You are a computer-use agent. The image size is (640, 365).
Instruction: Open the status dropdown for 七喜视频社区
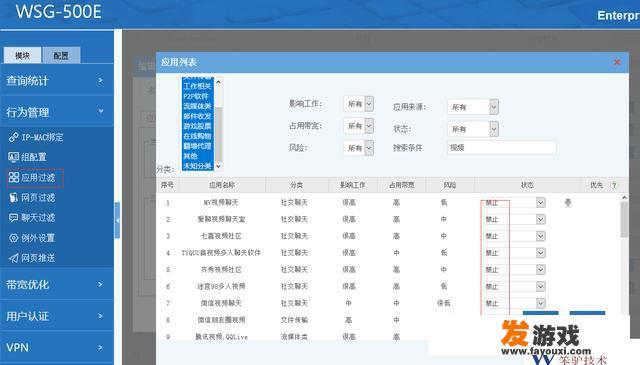[540, 236]
